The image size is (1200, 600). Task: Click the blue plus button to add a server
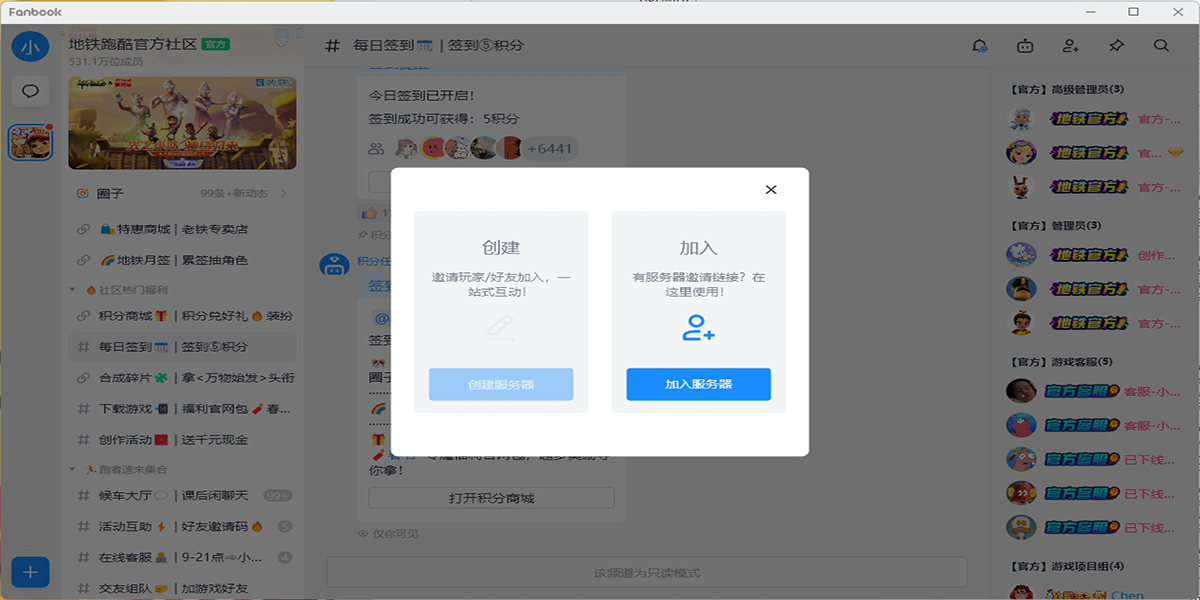30,572
